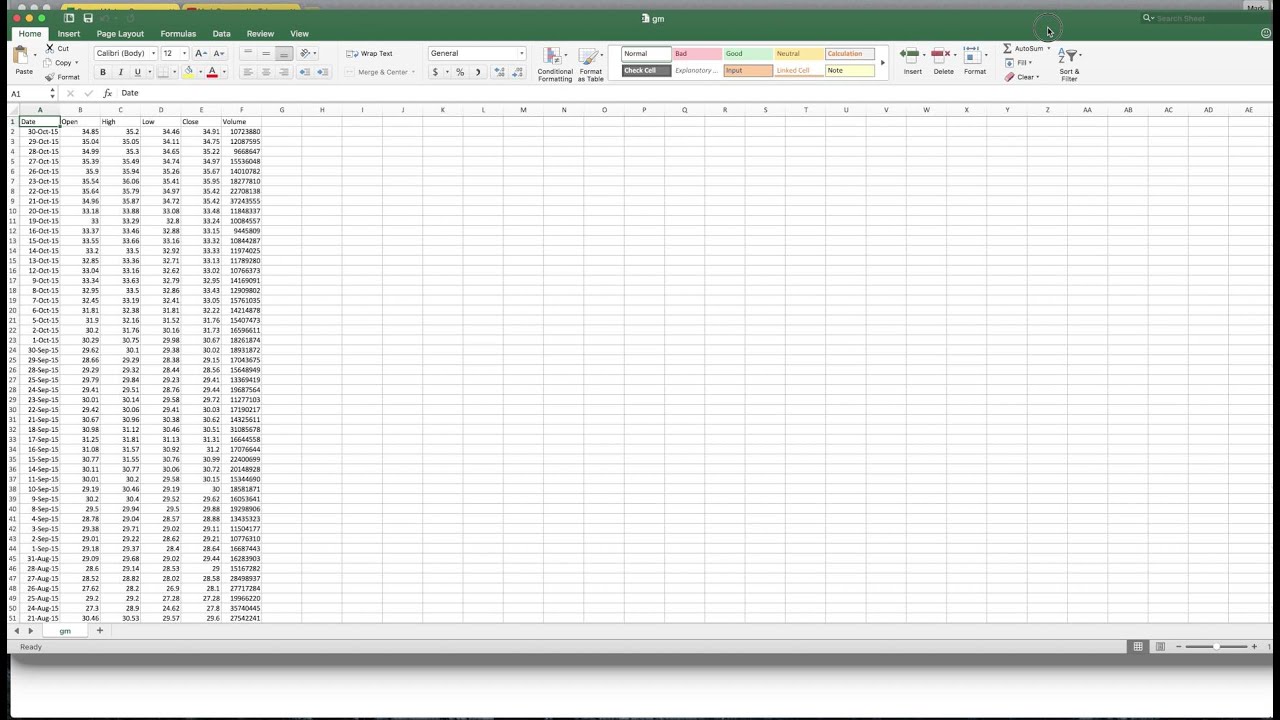Toggle the sidebar layout icon in title bar

click(x=69, y=18)
